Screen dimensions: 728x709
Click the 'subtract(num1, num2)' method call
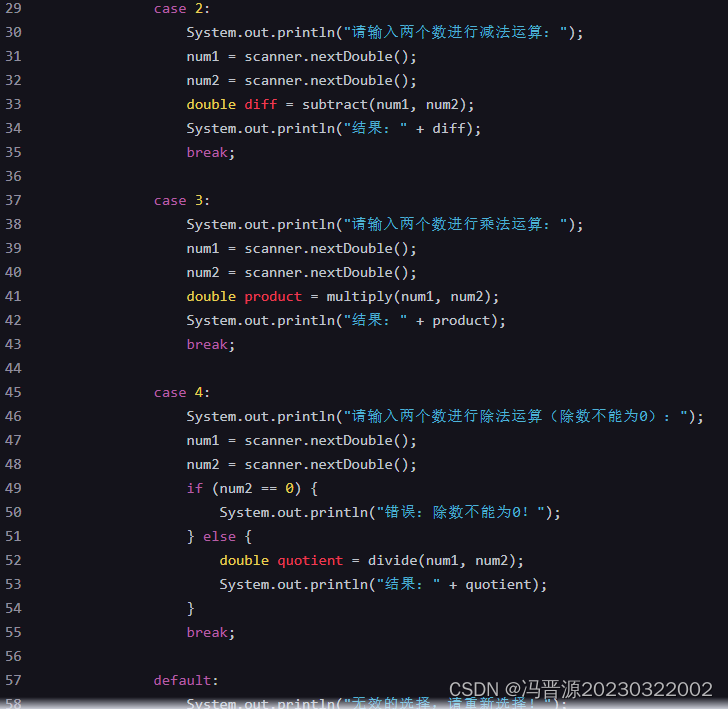(x=384, y=105)
